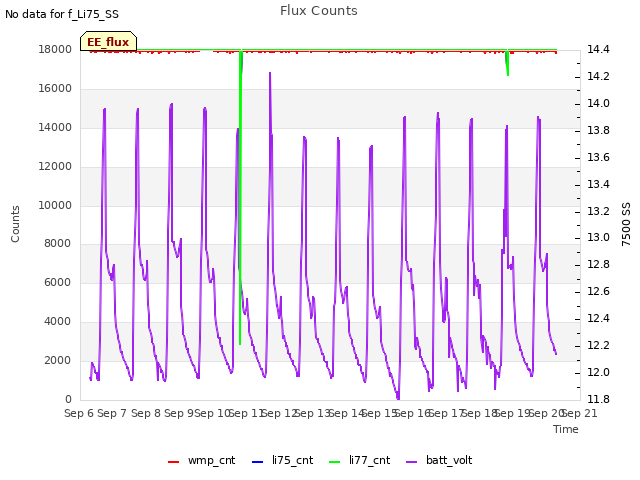Click the 18000 y-axis tick label
Viewport: 640px width, 480px height.
pos(55,49)
